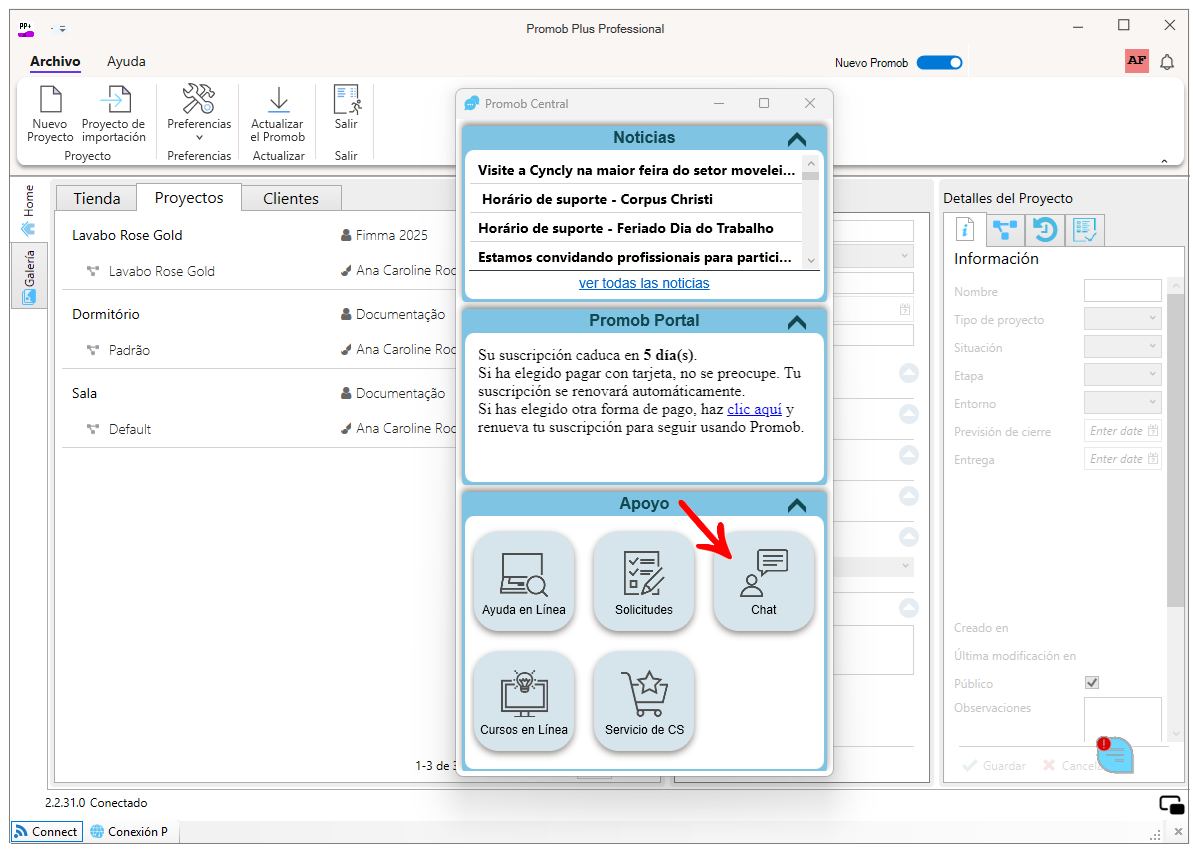
Task: Select the Dormitório project row
Action: point(259,314)
